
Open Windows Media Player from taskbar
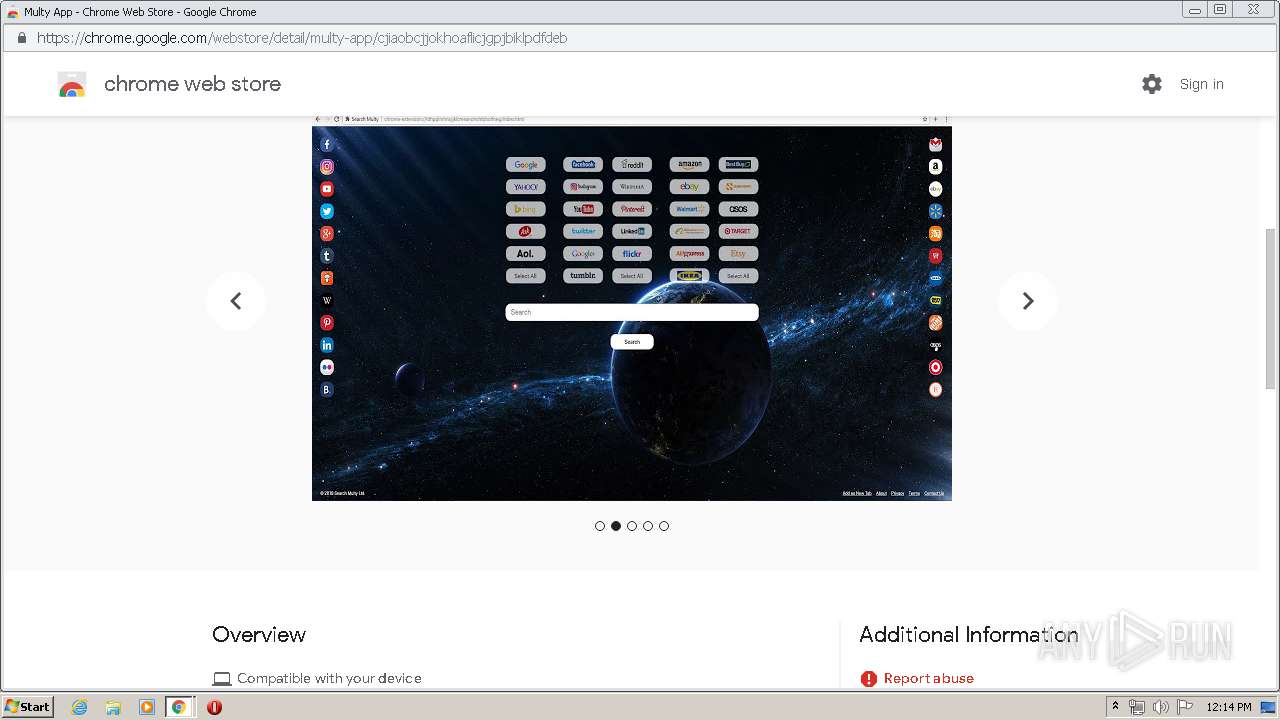[x=146, y=707]
